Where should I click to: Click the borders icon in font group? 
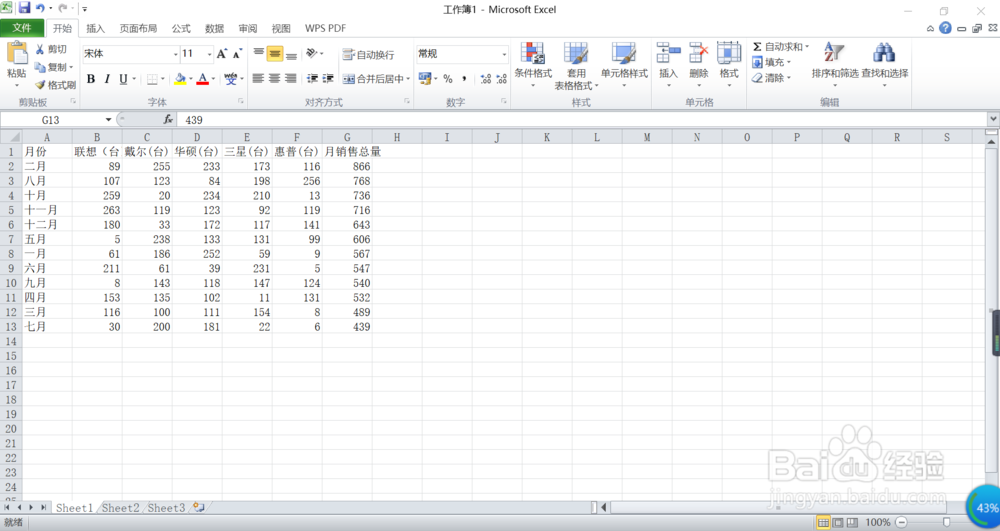[x=152, y=79]
